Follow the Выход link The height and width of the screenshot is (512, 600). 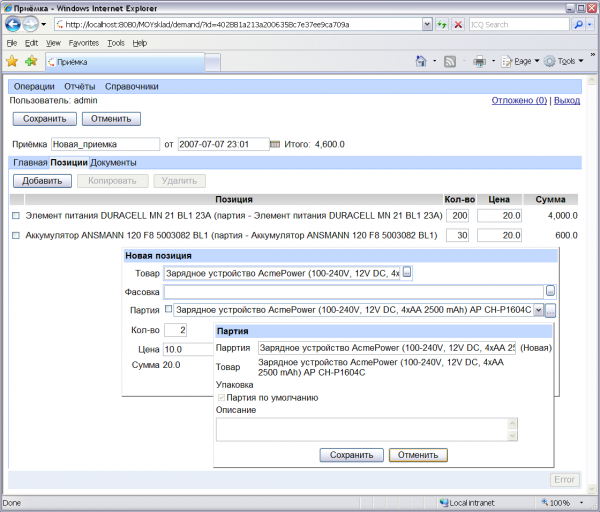coord(566,100)
